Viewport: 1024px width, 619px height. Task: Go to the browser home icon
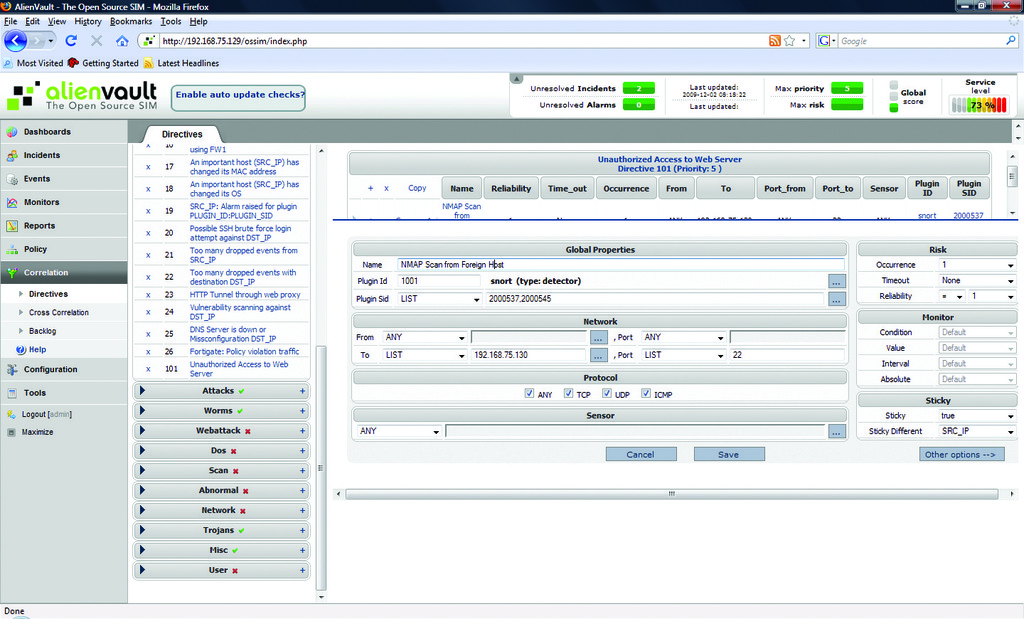[x=122, y=41]
